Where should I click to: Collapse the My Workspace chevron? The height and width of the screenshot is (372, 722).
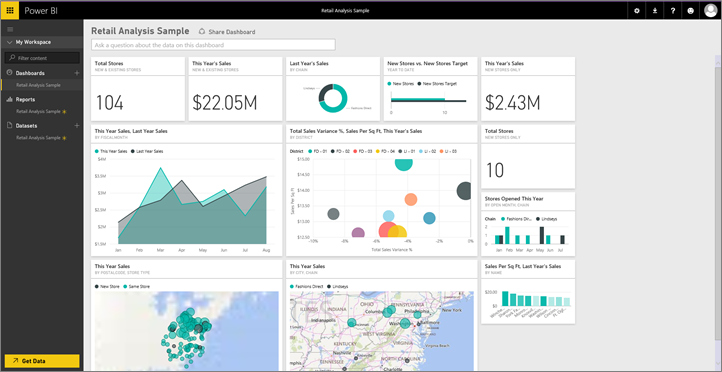pyautogui.click(x=10, y=42)
